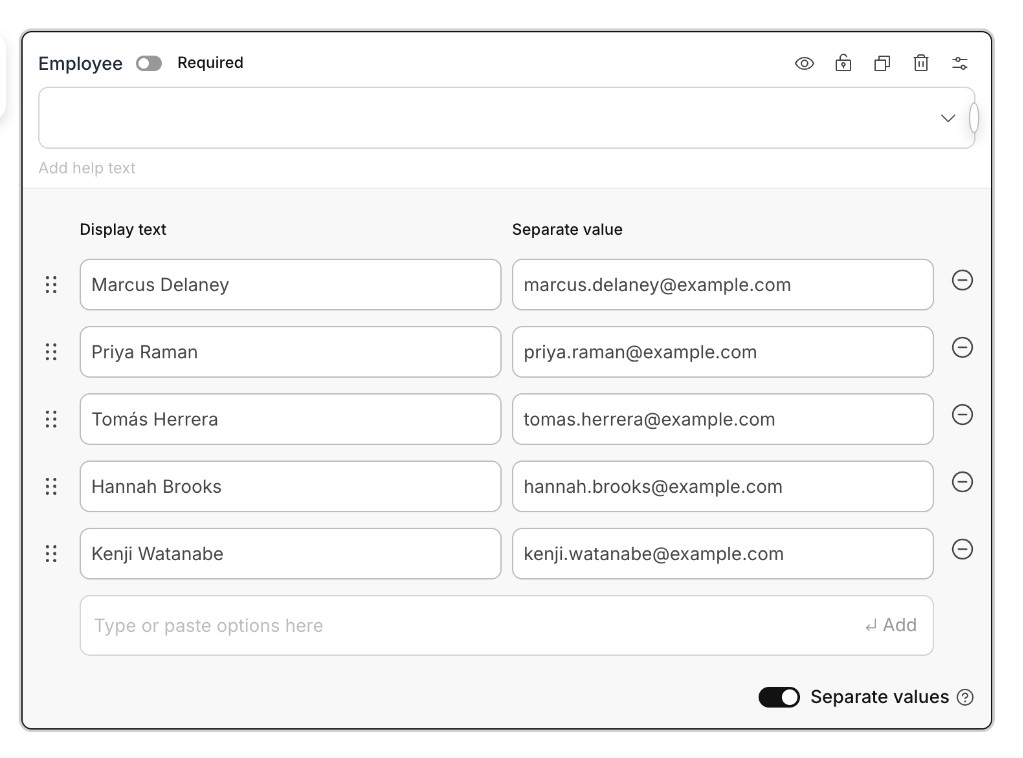Click the Add button
Image resolution: width=1024 pixels, height=758 pixels.
(x=891, y=625)
